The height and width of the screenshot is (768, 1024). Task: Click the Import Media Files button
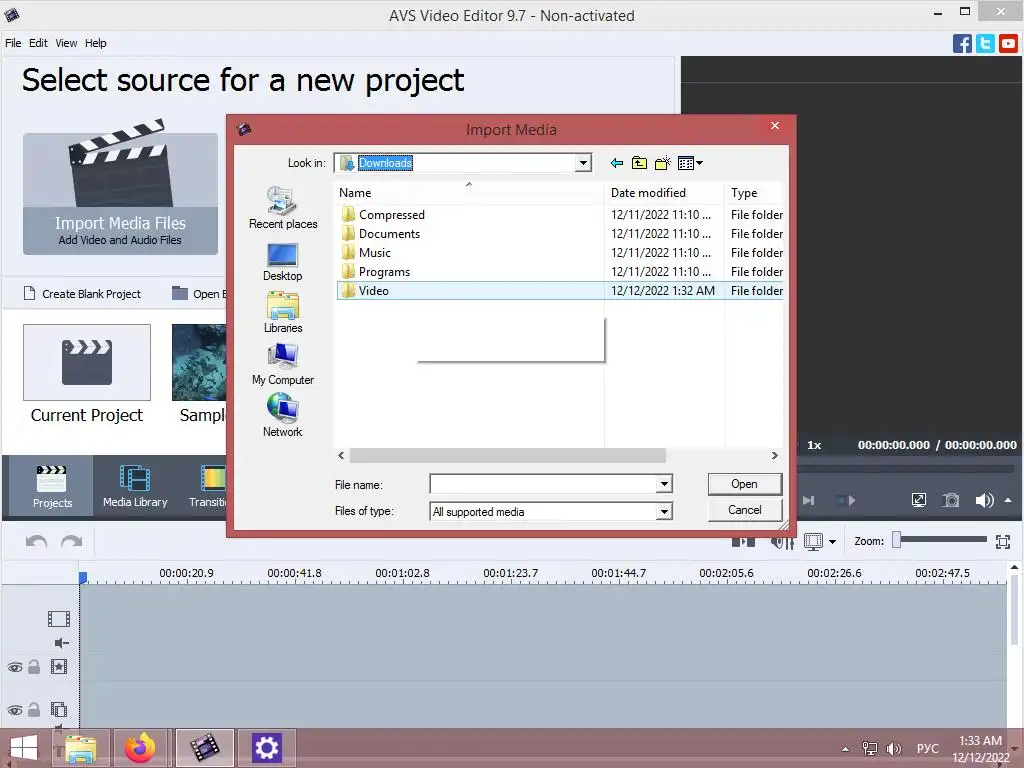tap(120, 194)
